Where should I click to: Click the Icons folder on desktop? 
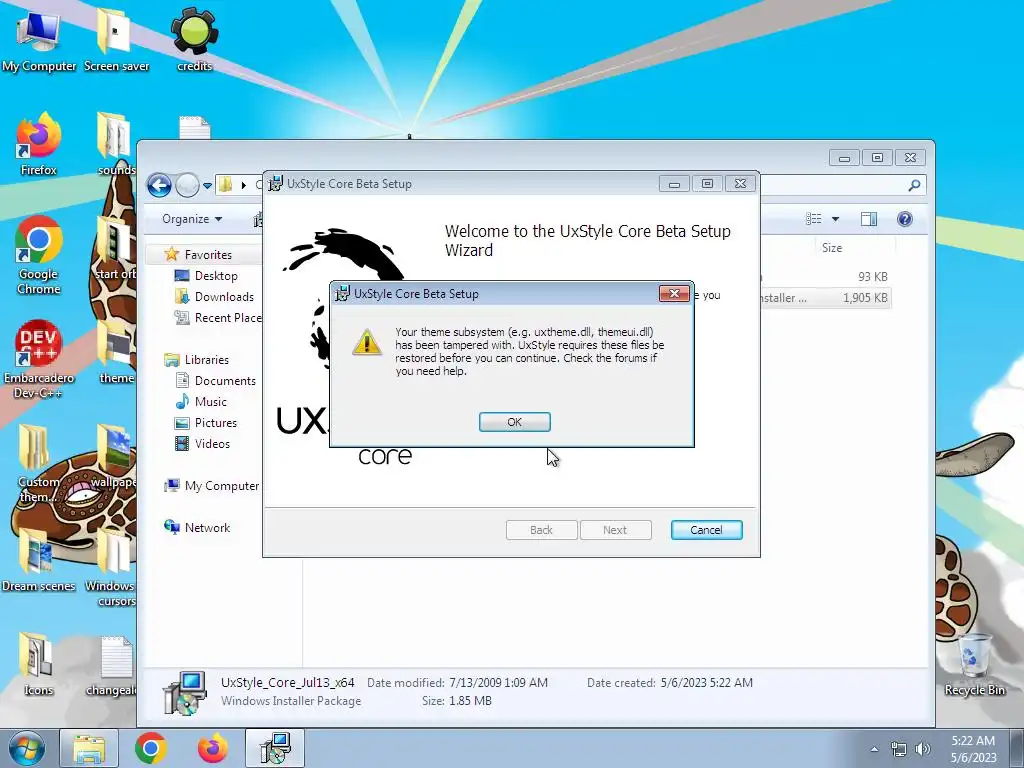37,664
